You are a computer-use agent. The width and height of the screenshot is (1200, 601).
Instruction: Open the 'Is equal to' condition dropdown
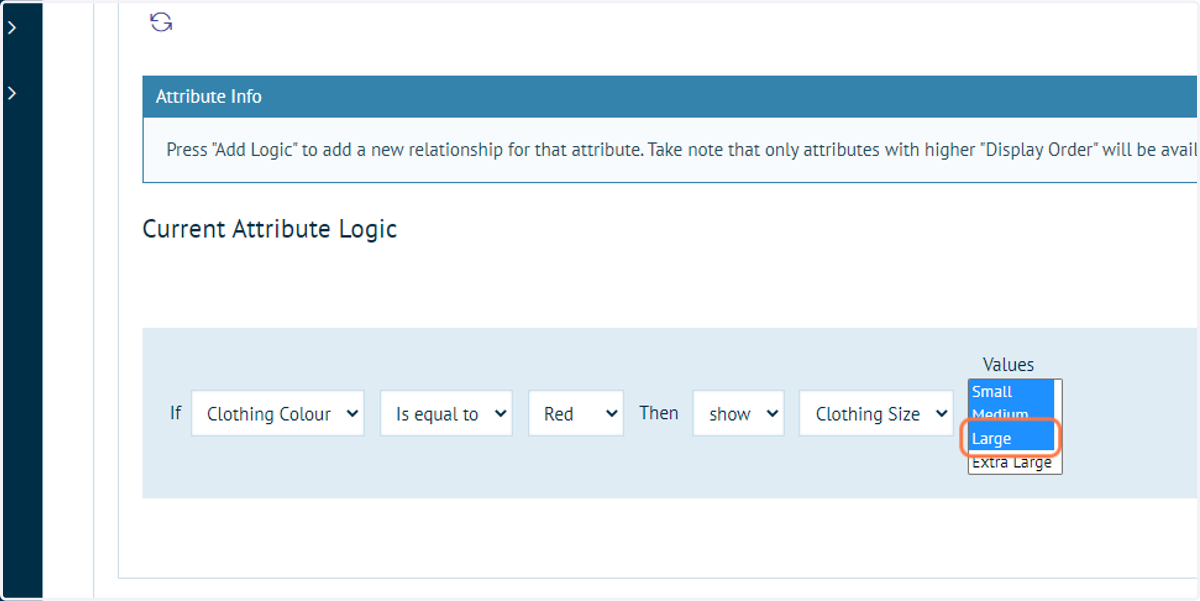point(446,413)
